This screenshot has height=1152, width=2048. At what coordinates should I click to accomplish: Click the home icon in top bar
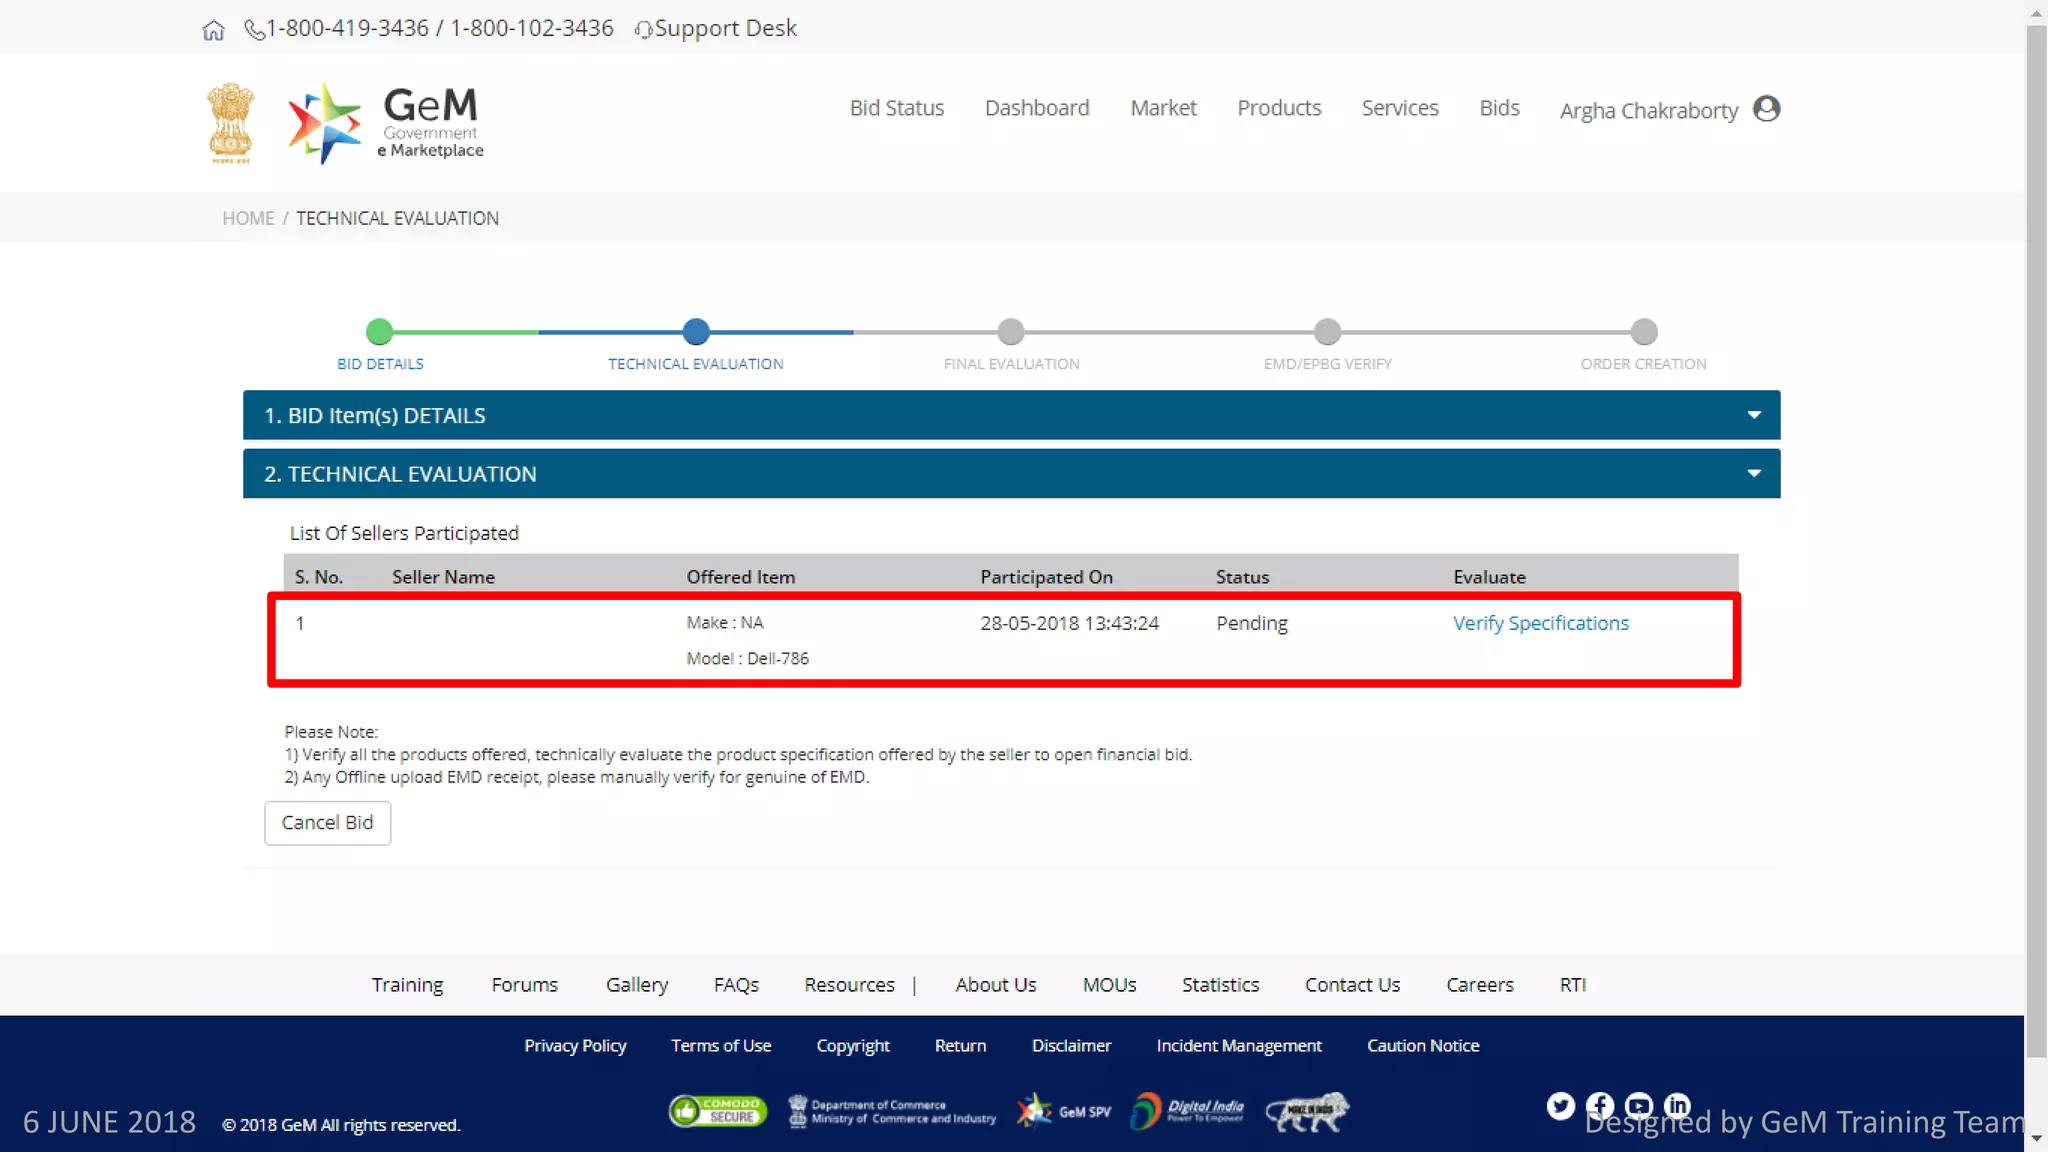213,30
